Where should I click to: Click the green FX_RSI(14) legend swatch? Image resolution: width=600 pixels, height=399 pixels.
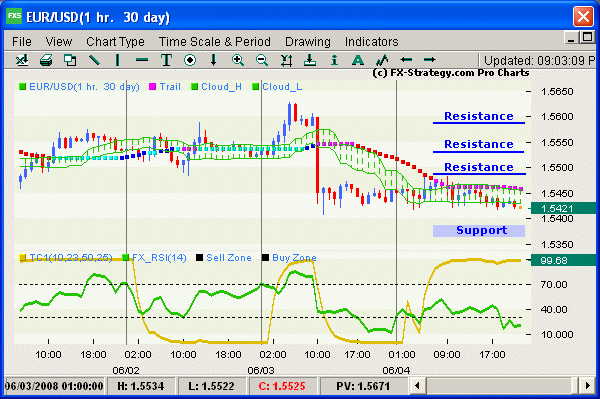[125, 257]
